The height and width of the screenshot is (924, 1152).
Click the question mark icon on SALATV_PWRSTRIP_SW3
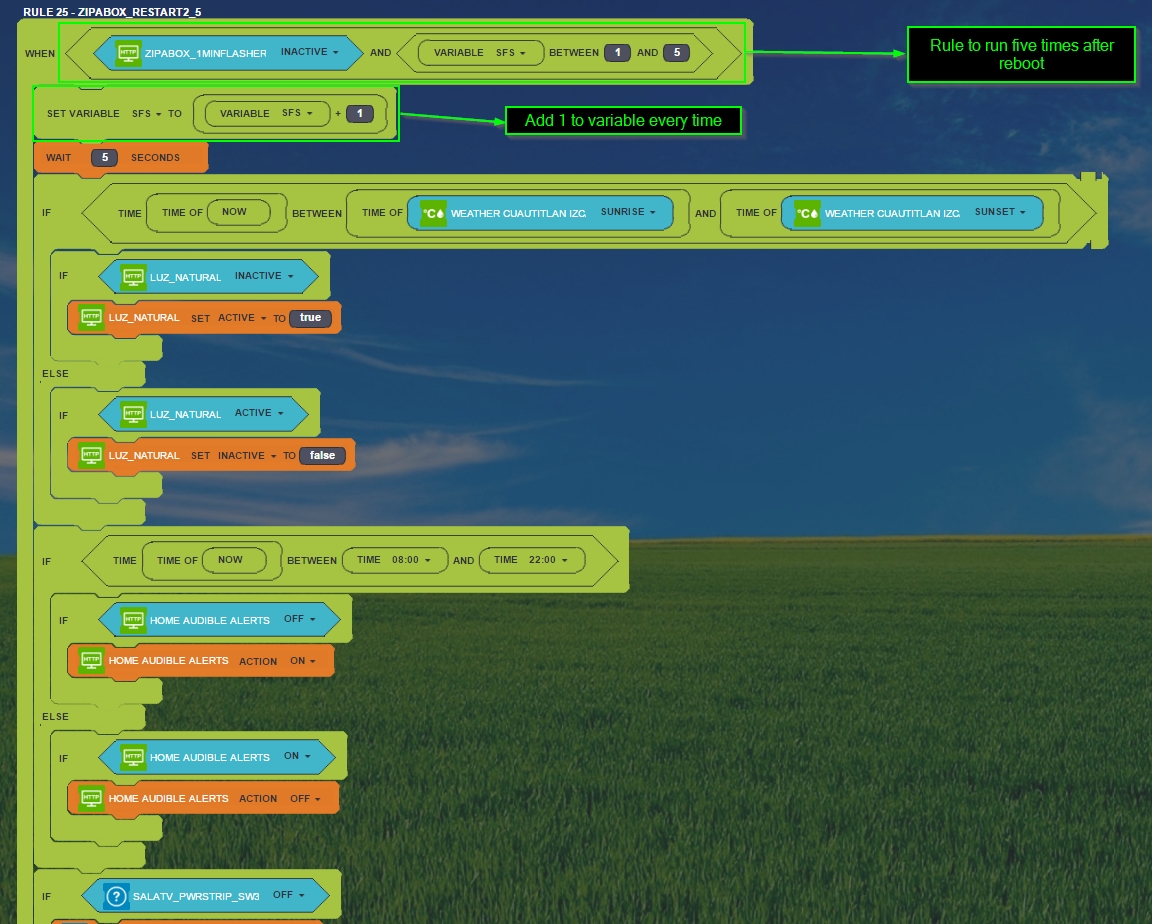click(x=117, y=896)
